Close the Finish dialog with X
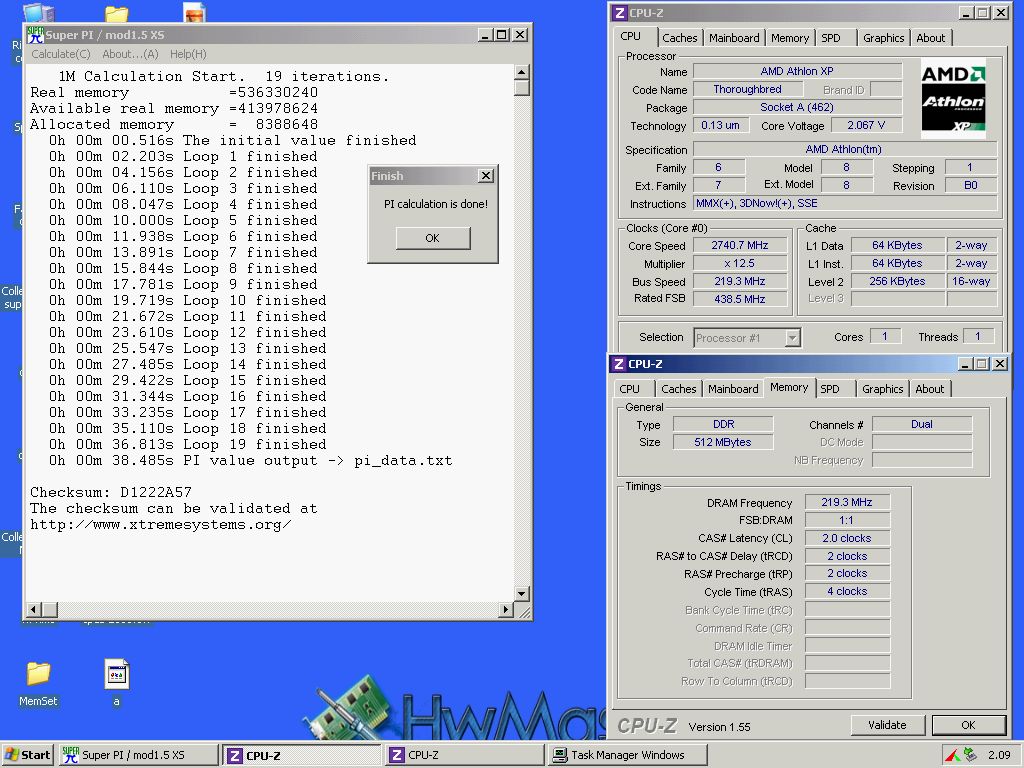 pos(486,176)
